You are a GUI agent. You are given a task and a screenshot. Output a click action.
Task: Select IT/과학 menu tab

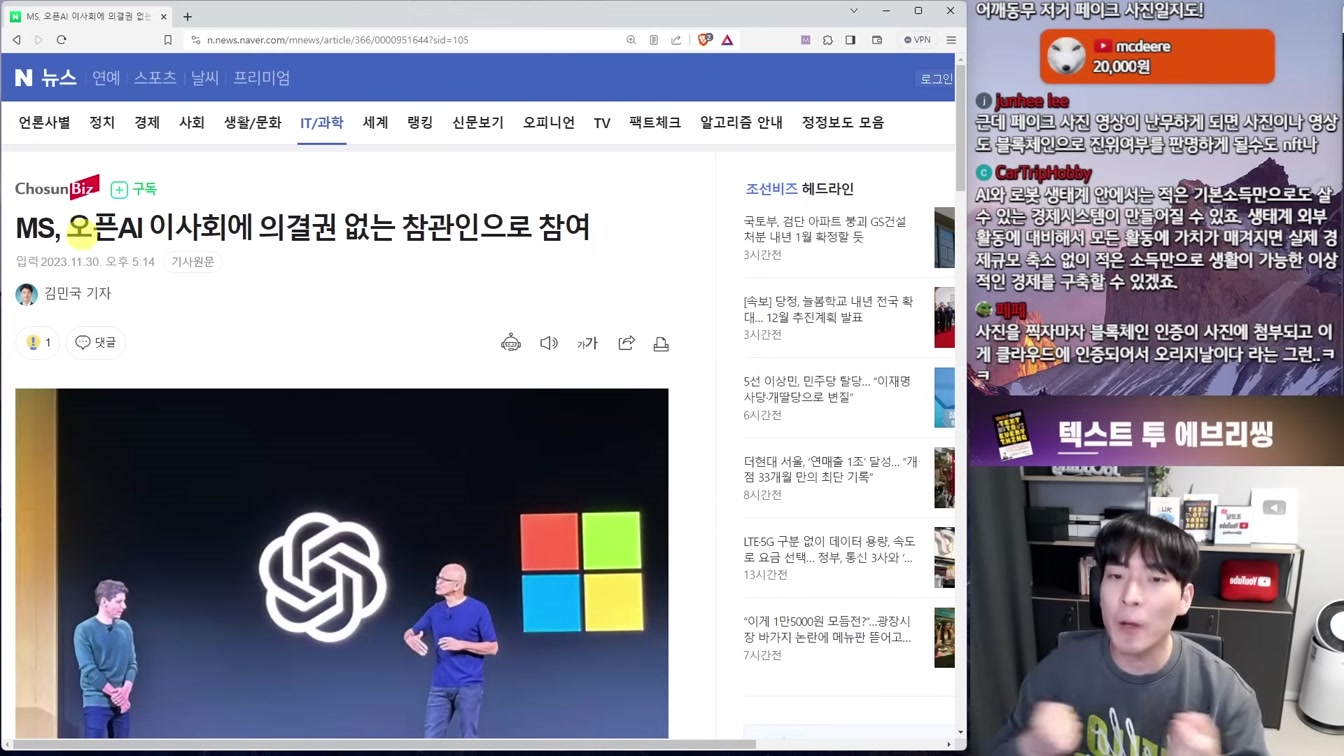coord(322,122)
